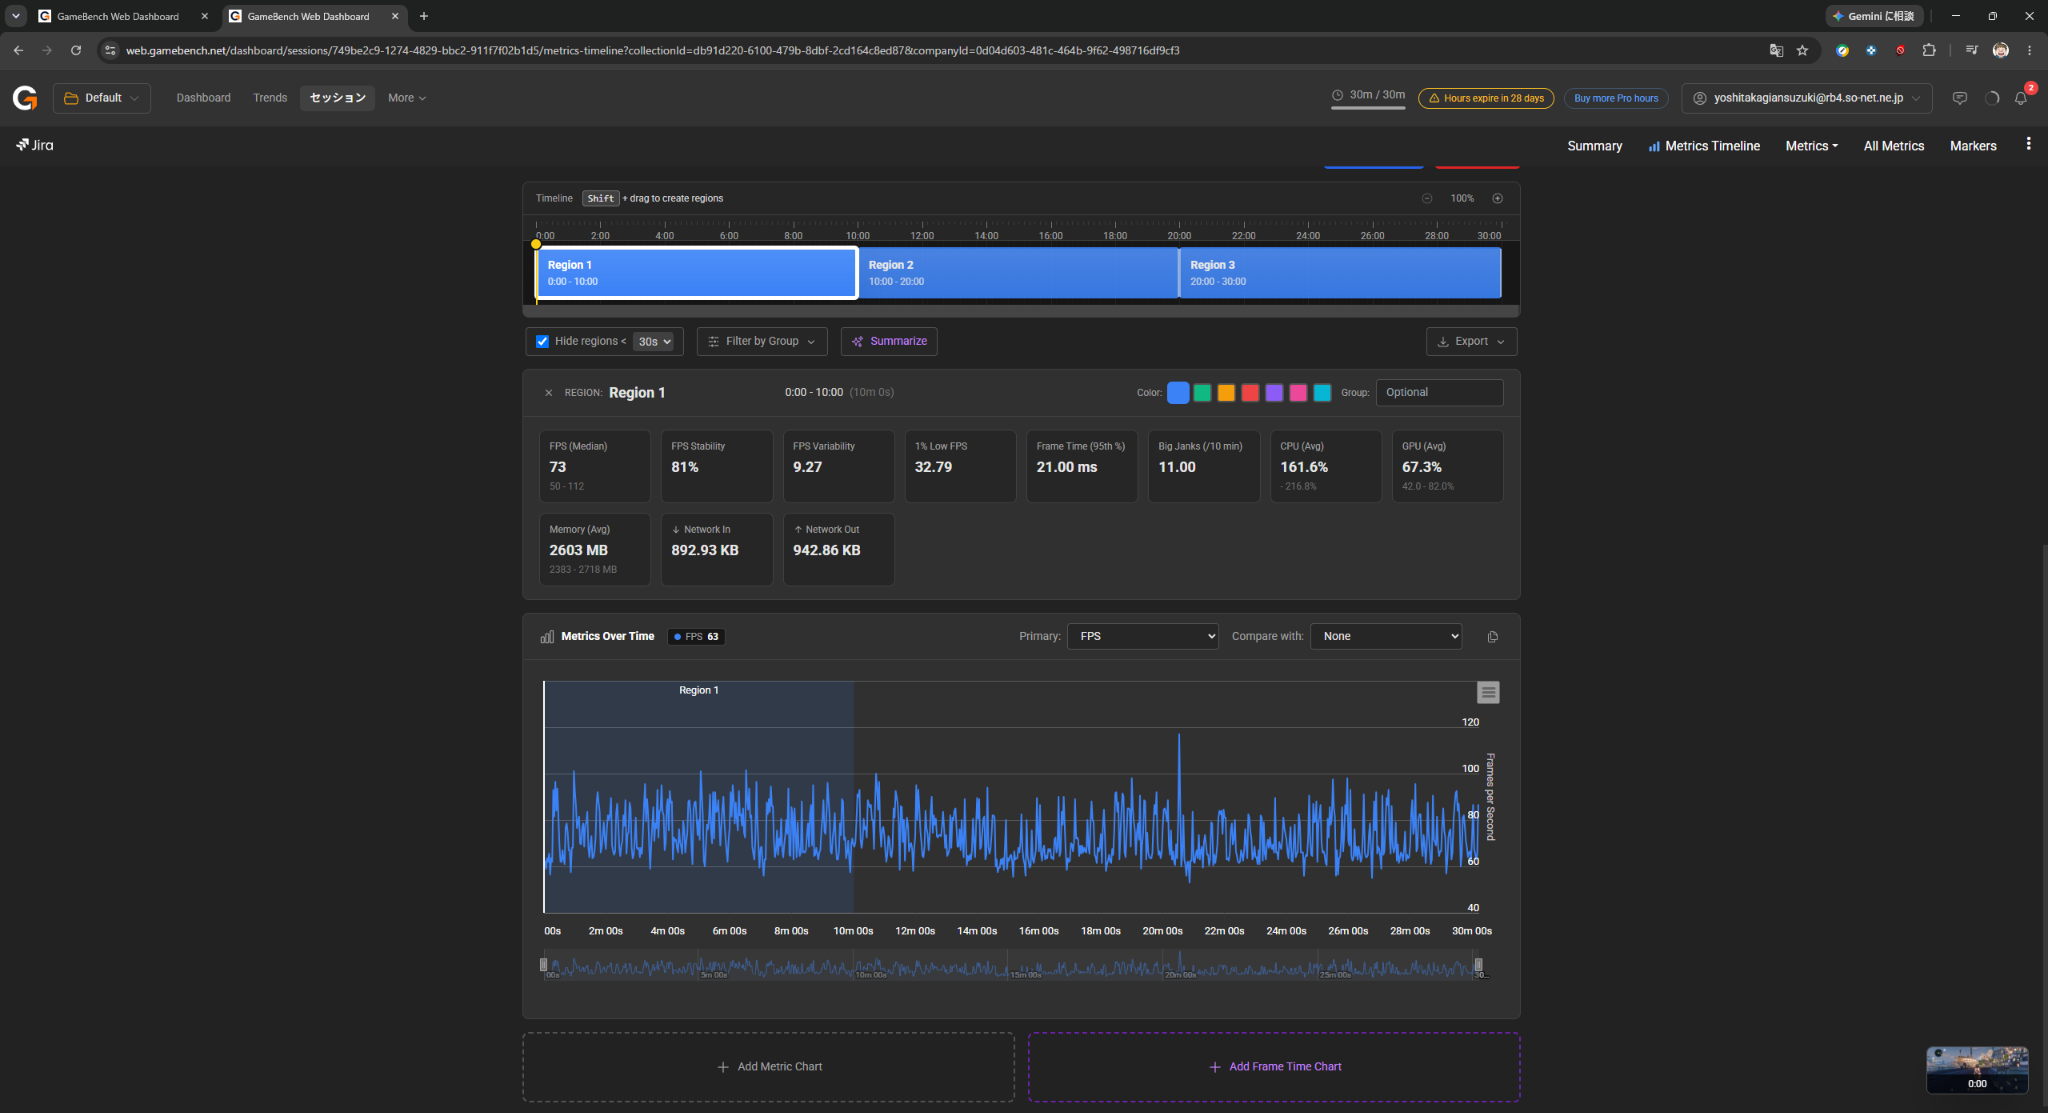Zoom out the timeline with minus icon
Viewport: 2048px width, 1113px height.
click(x=1427, y=198)
